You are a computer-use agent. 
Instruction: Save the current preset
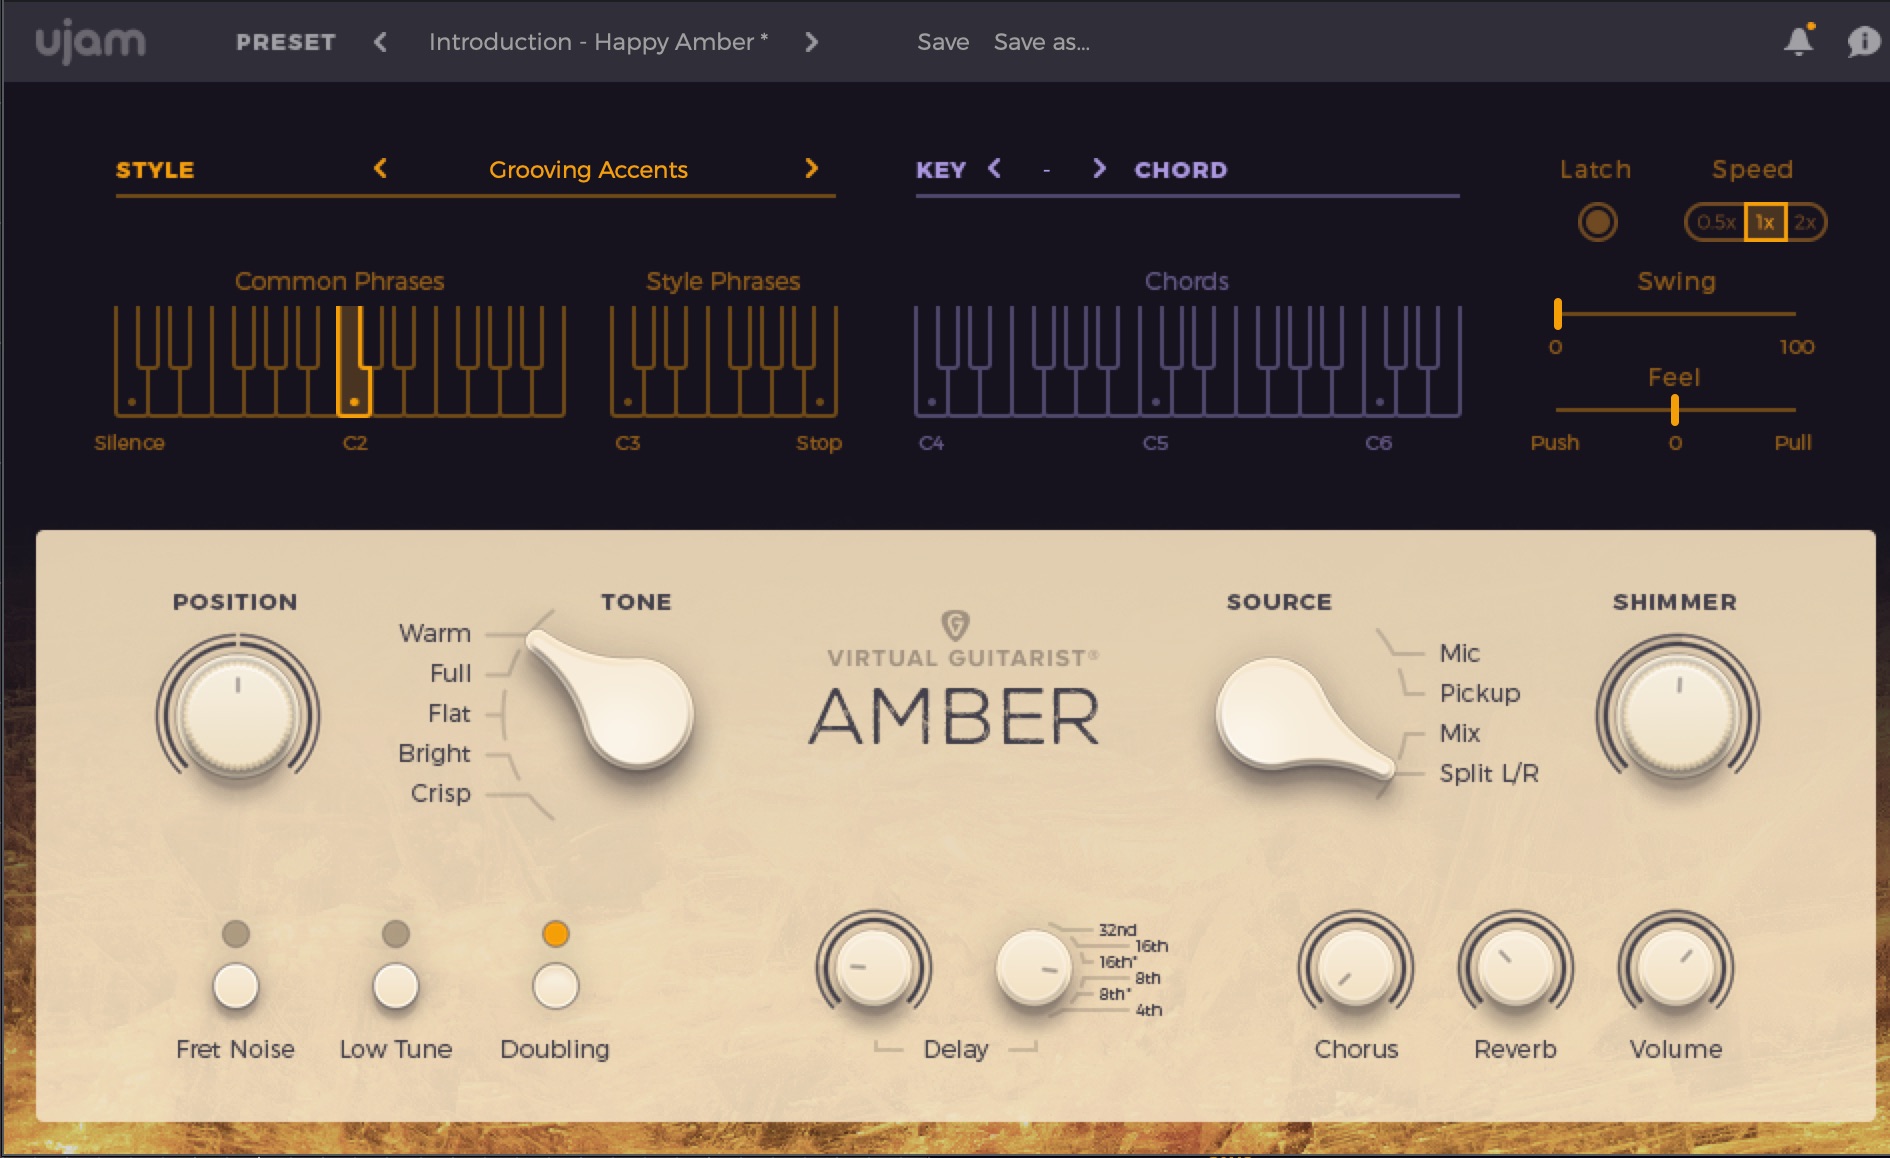[x=941, y=43]
